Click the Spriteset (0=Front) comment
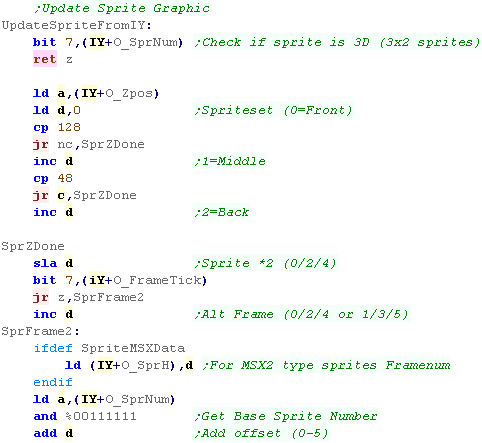The width and height of the screenshot is (482, 443). pos(274,110)
